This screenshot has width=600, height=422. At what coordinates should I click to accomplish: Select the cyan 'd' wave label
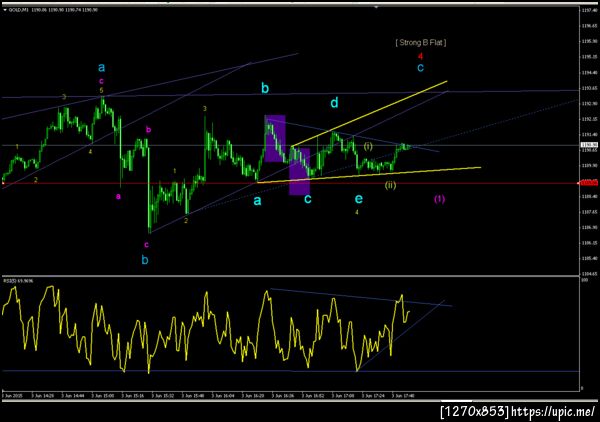pos(334,103)
